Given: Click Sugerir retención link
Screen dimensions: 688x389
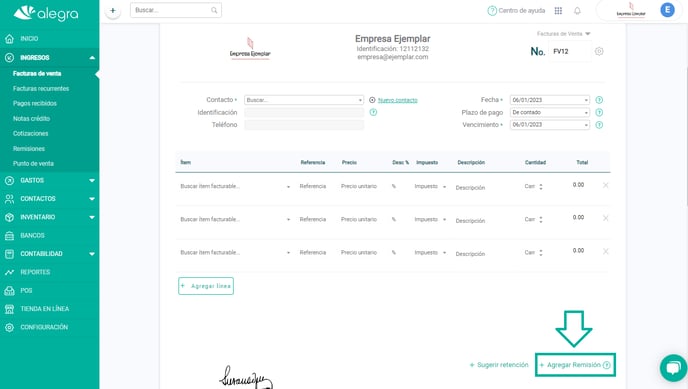Looking at the screenshot, I should [499, 365].
